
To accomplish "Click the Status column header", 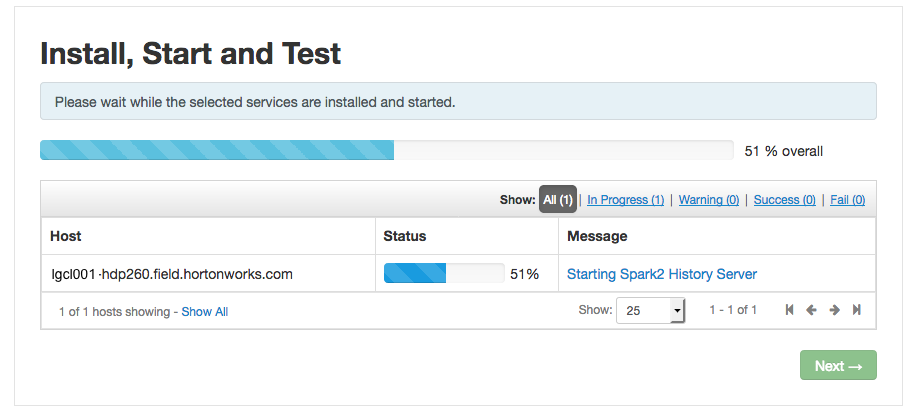I will 405,236.
